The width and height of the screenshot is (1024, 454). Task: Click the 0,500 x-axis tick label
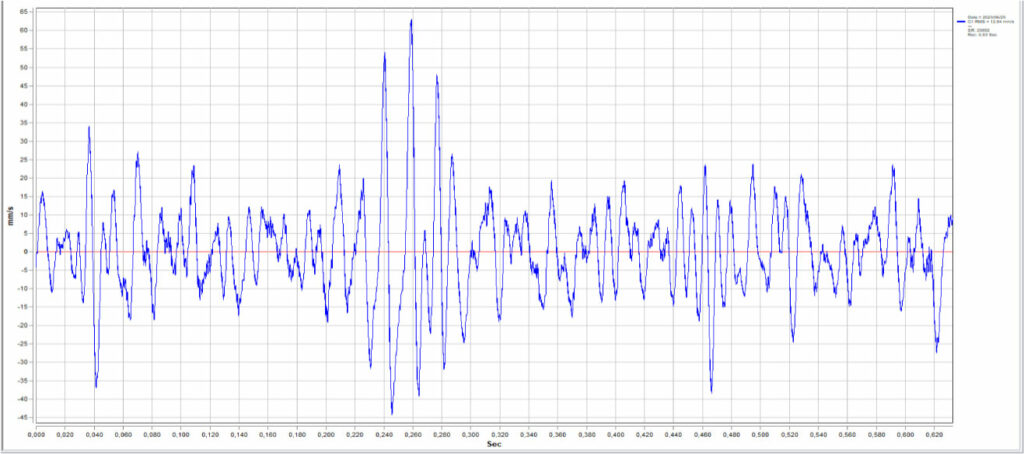tap(760, 434)
